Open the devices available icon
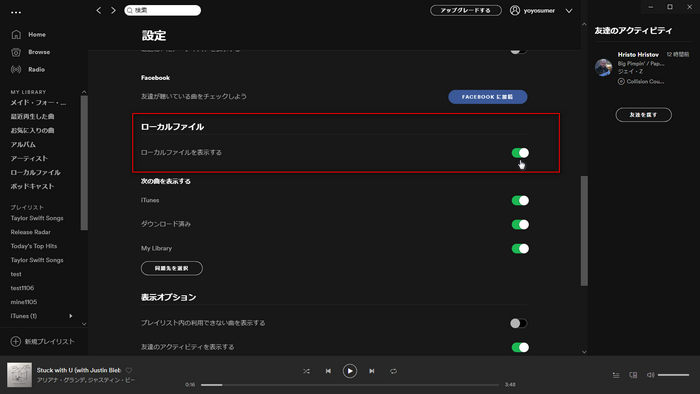This screenshot has height=394, width=700. (633, 375)
